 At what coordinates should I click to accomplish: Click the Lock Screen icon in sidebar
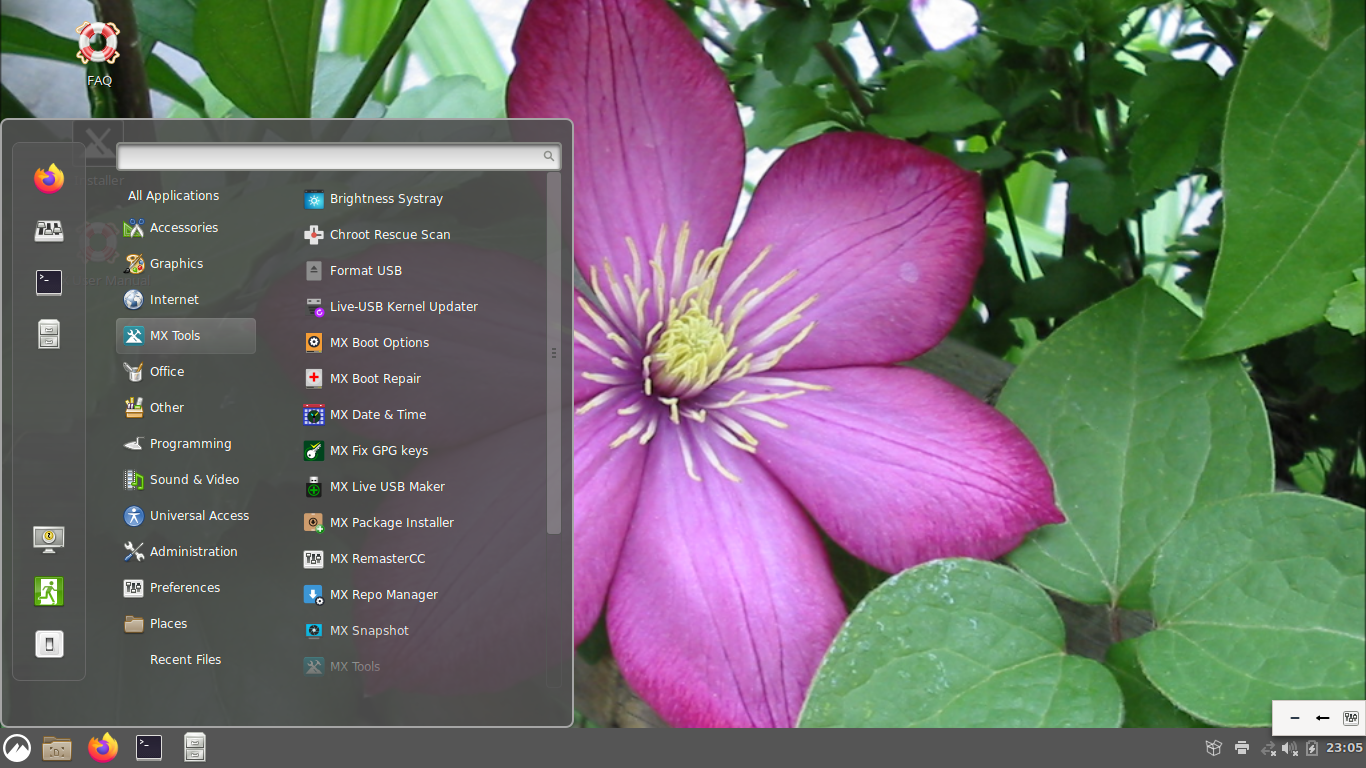pos(48,539)
